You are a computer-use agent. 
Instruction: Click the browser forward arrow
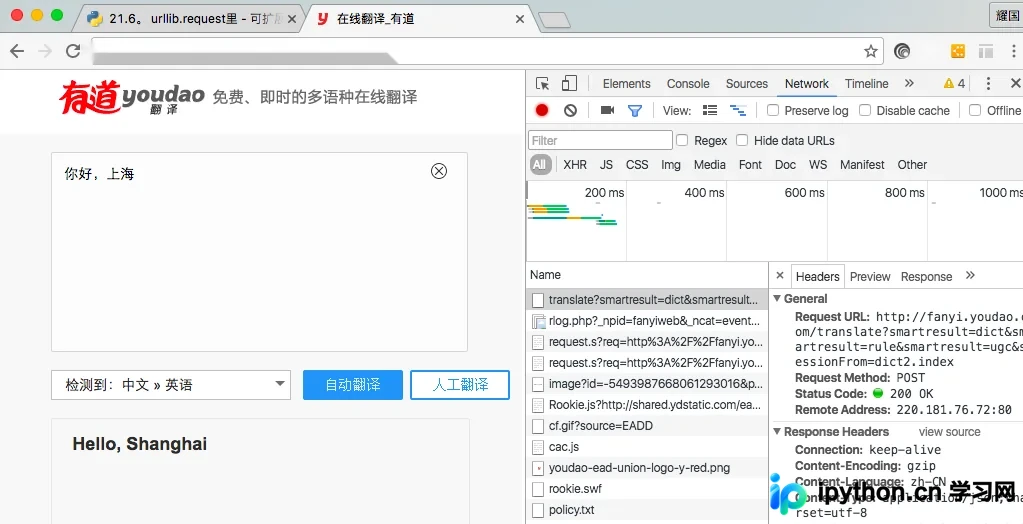tap(45, 51)
